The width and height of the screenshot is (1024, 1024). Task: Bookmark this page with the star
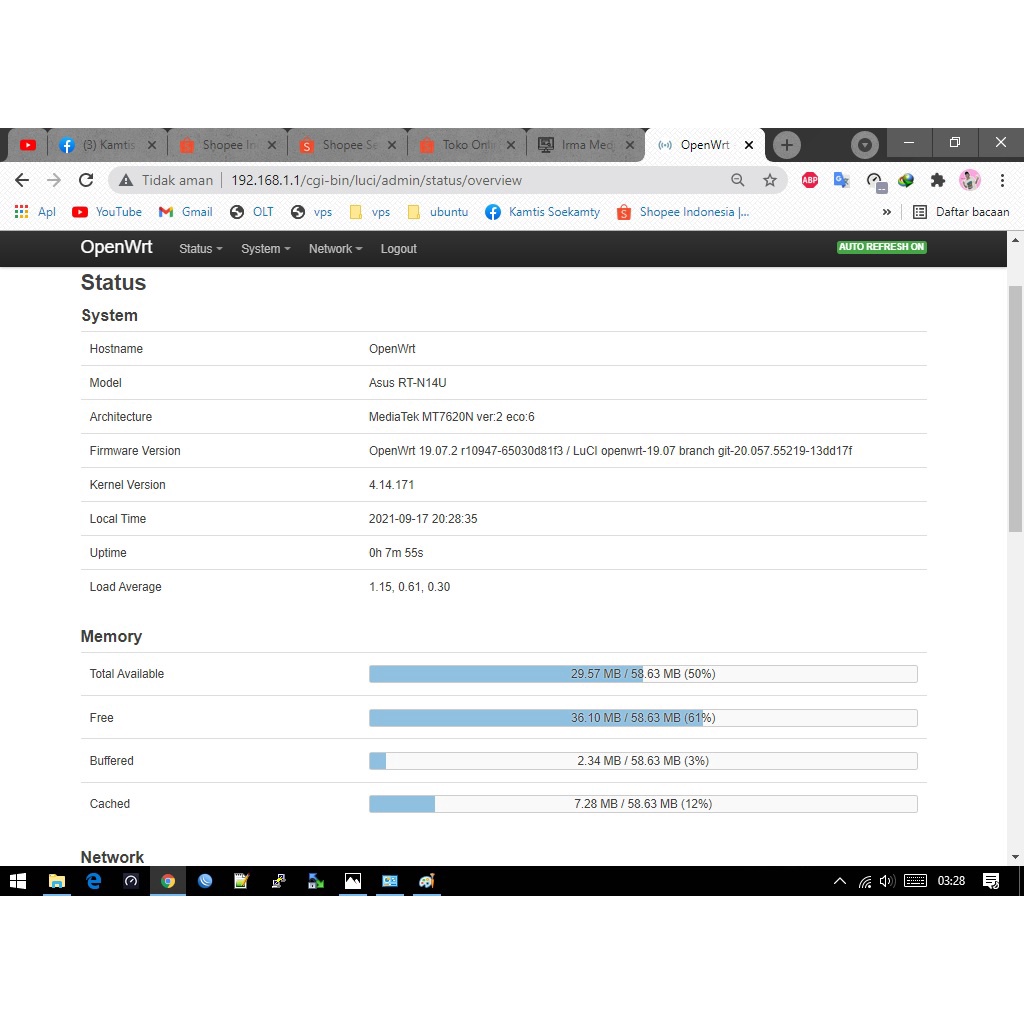770,180
